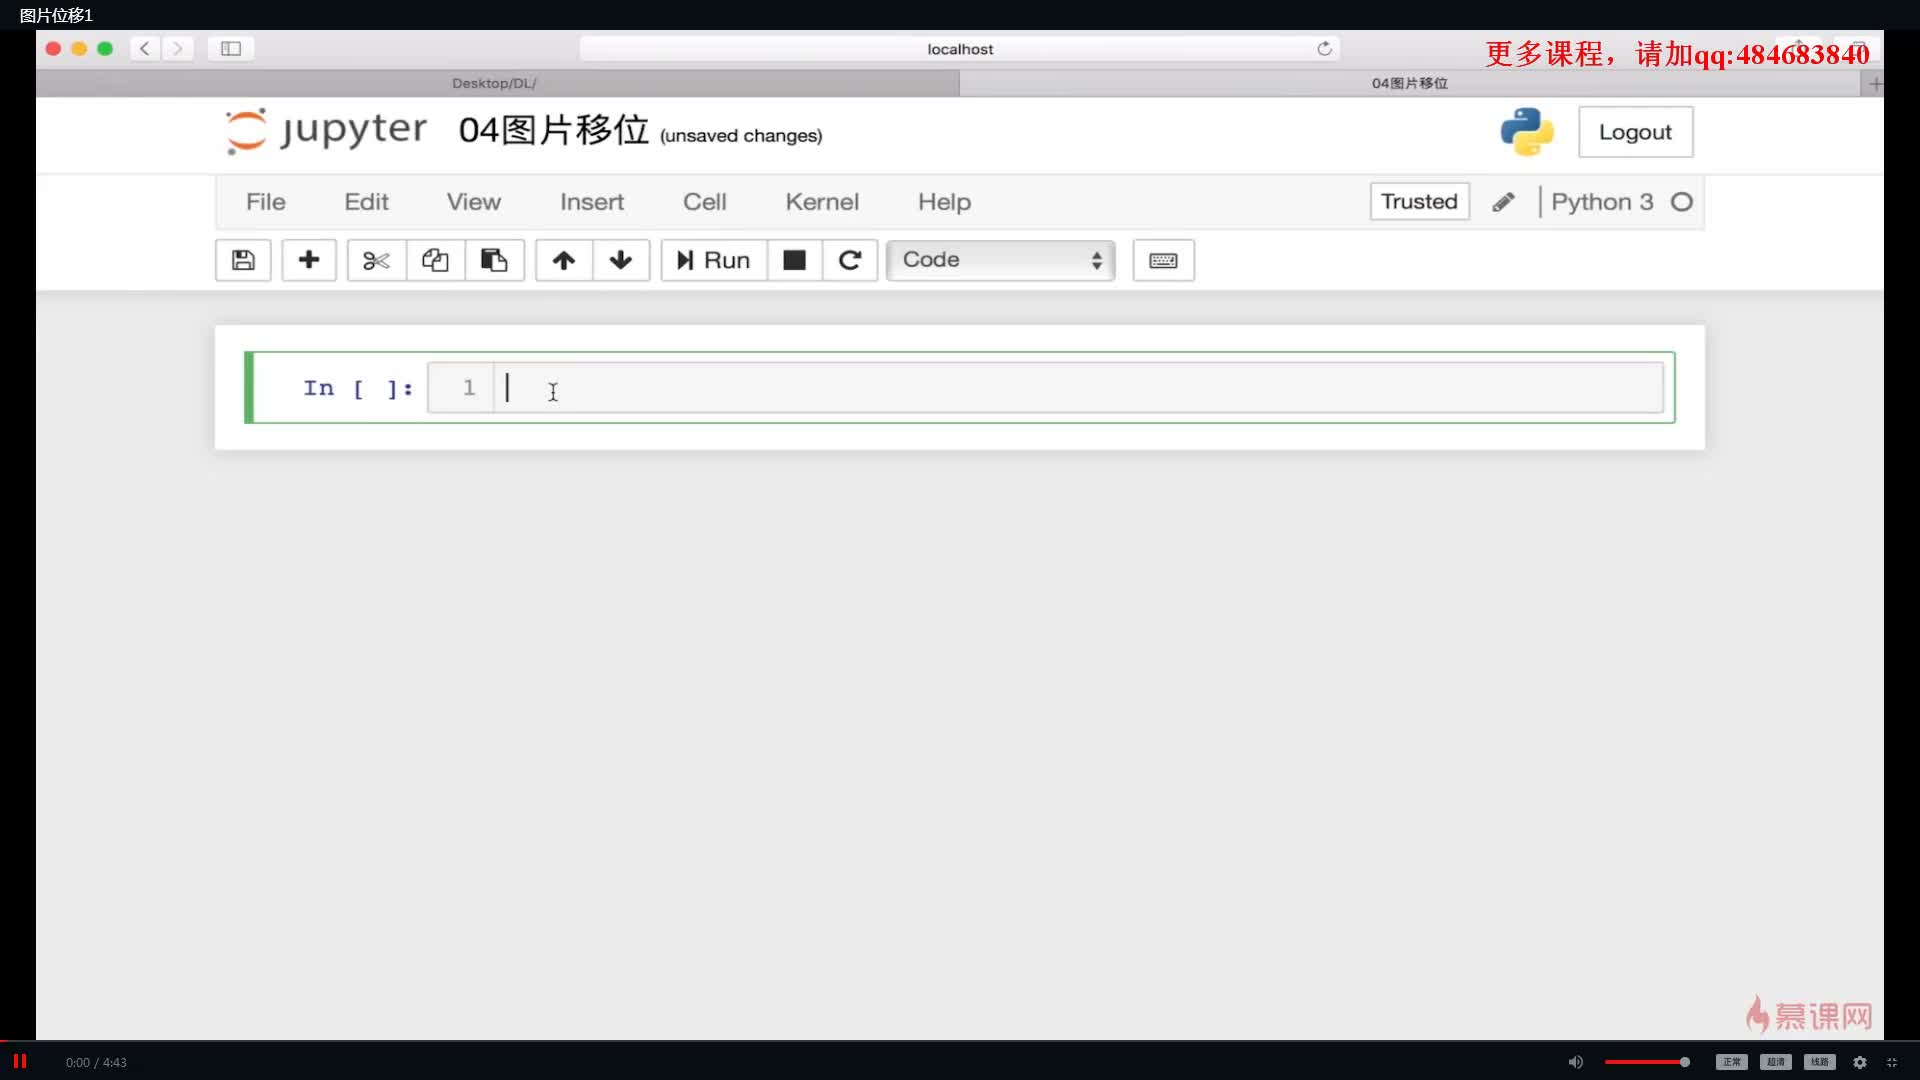Click the Cut cell icon

[375, 258]
